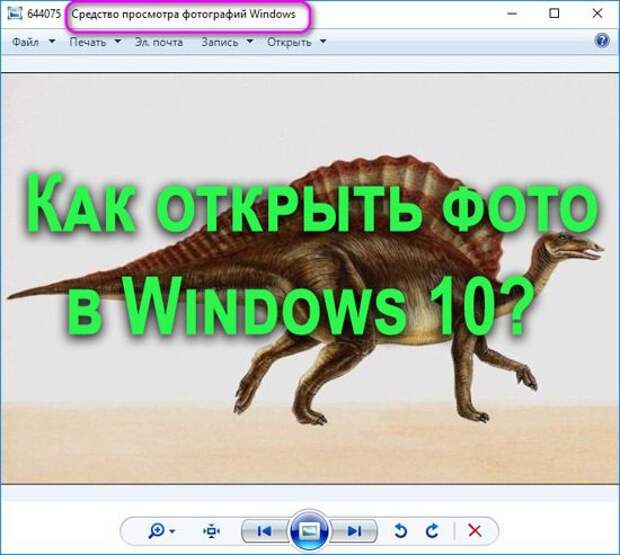Fit the image to actual size icon
Image resolution: width=620 pixels, height=555 pixels.
pyautogui.click(x=212, y=531)
